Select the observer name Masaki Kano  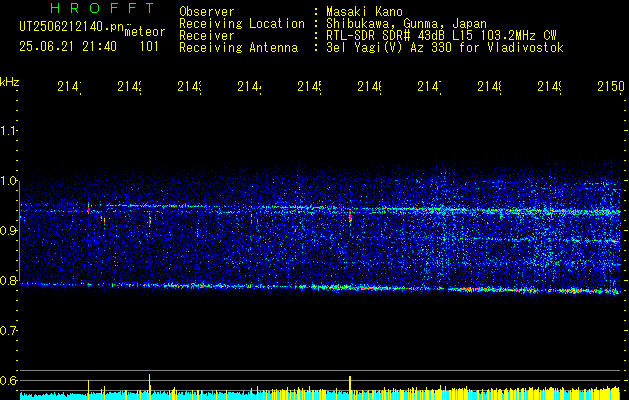point(365,12)
